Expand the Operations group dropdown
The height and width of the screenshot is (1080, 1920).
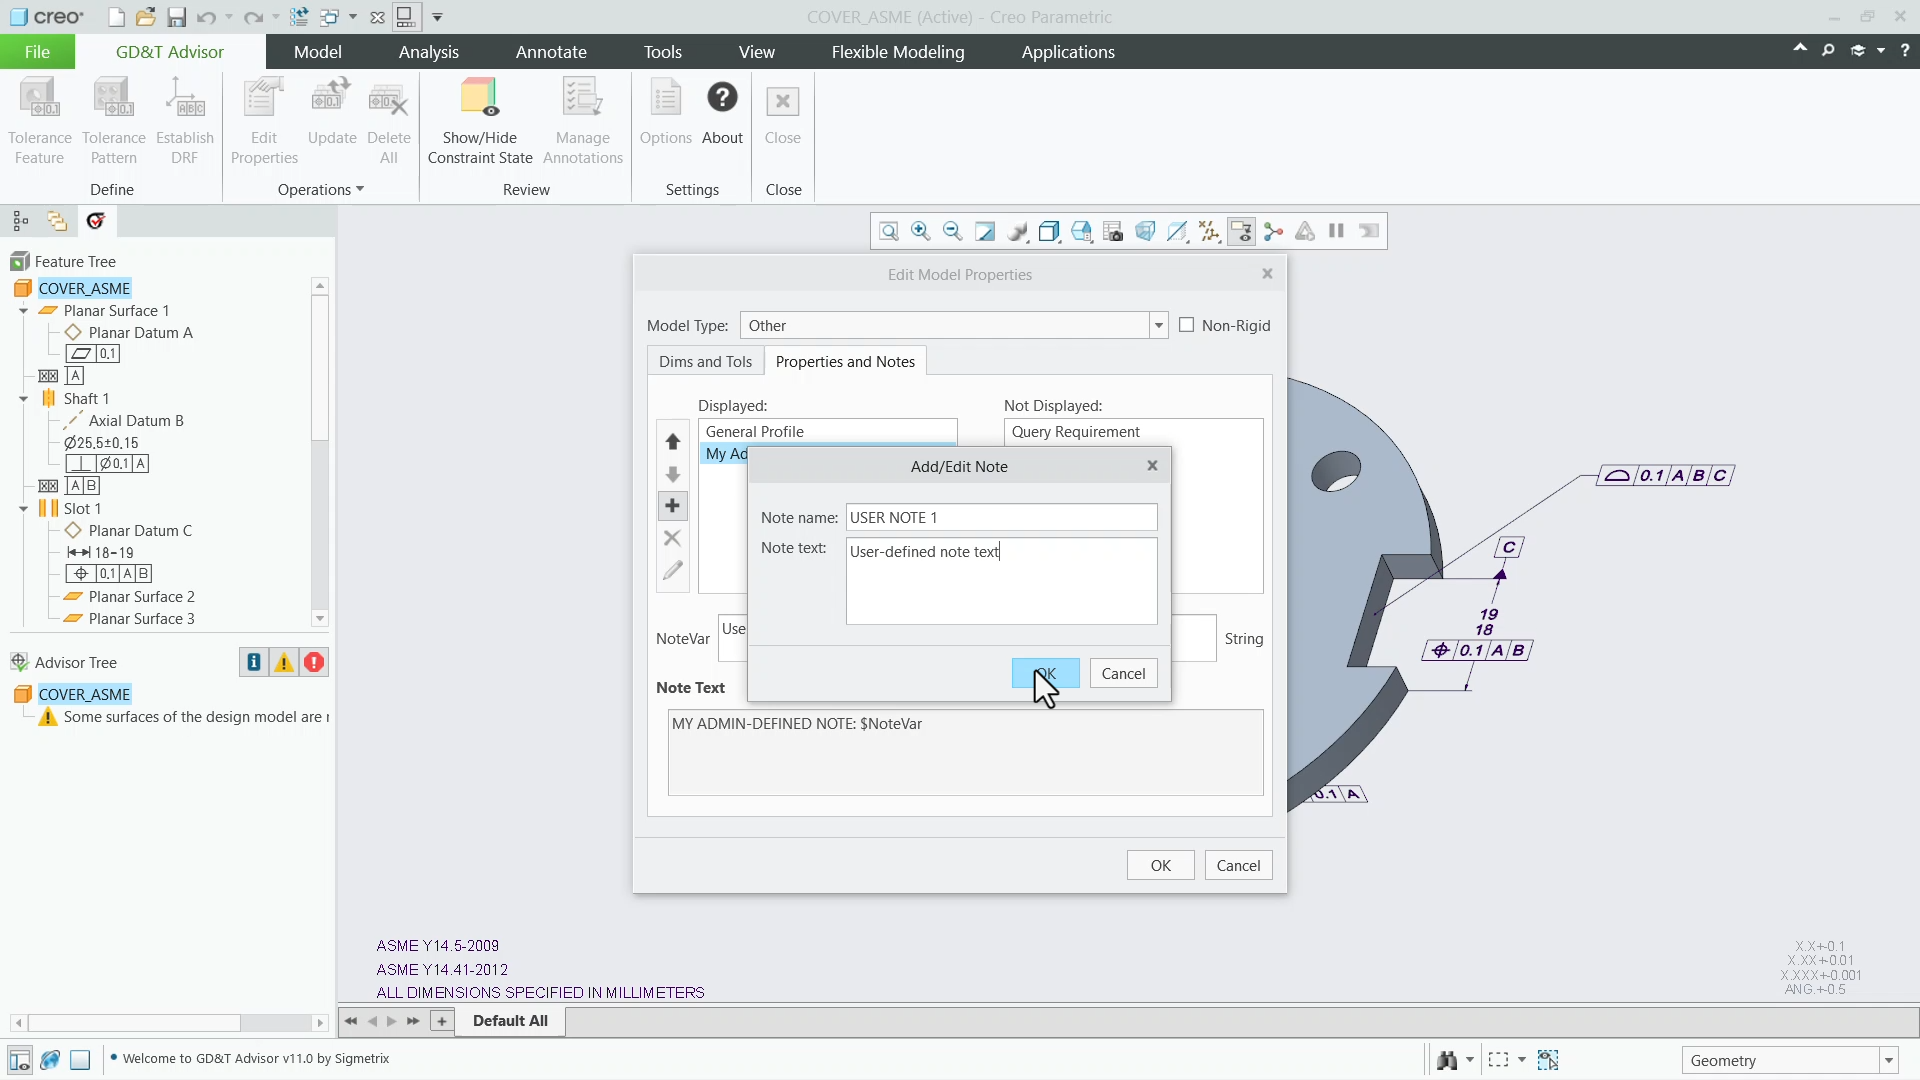tap(321, 190)
